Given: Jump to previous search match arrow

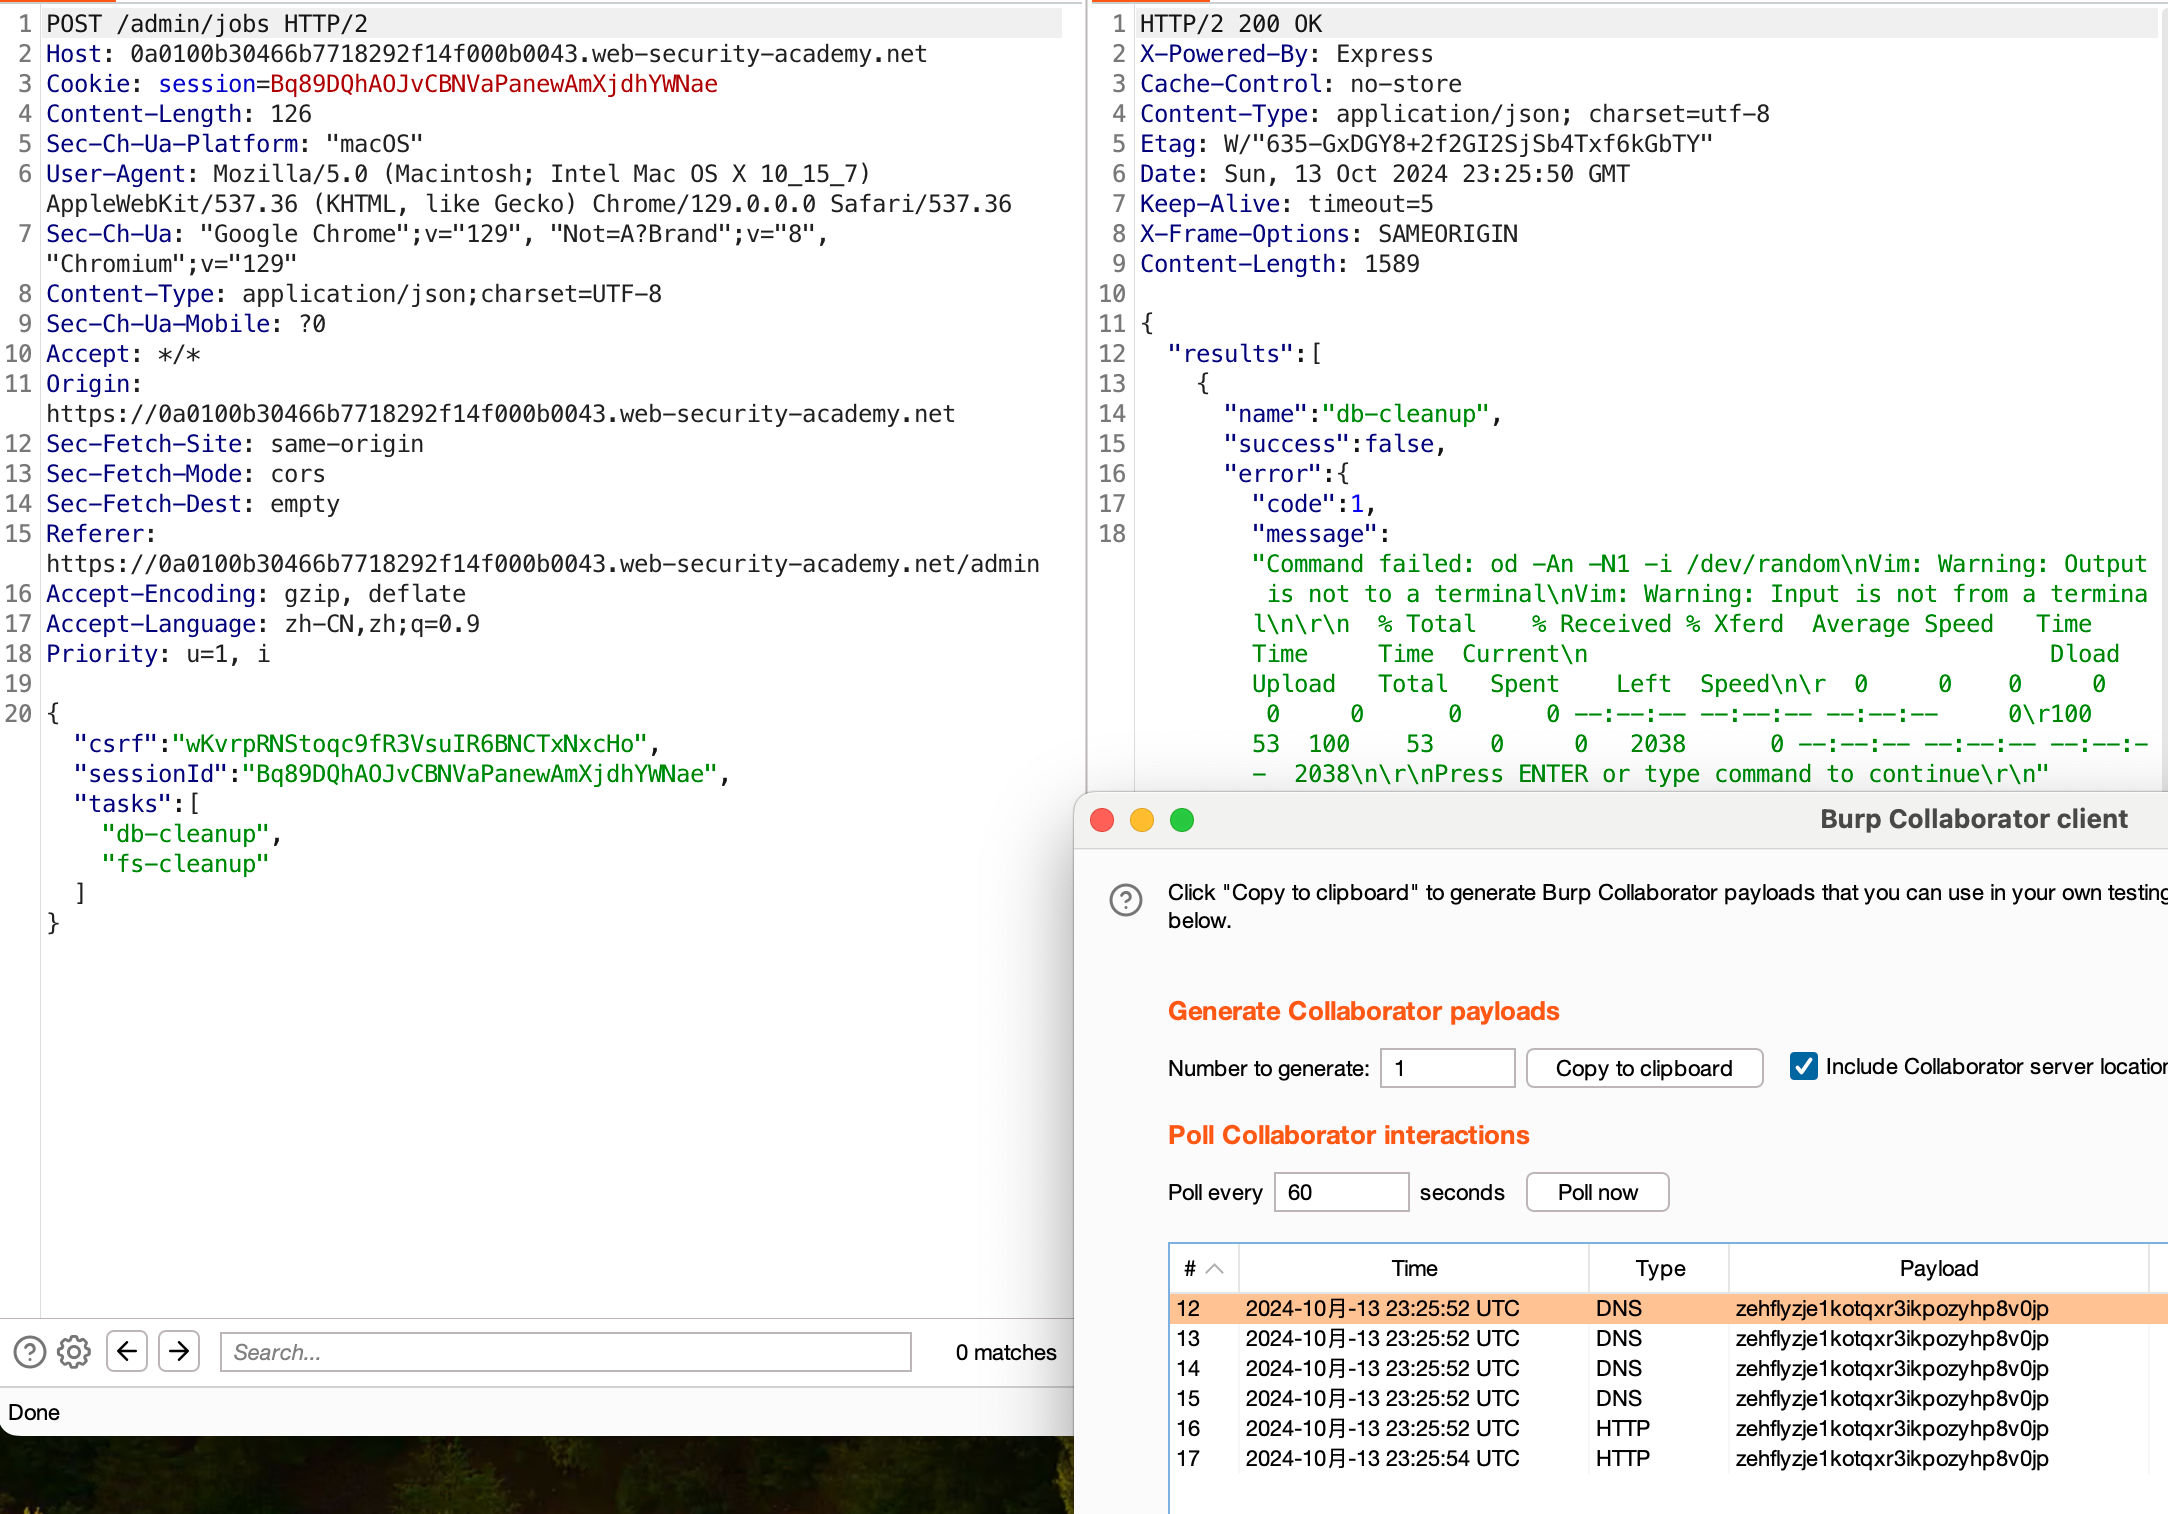Looking at the screenshot, I should click(x=127, y=1352).
